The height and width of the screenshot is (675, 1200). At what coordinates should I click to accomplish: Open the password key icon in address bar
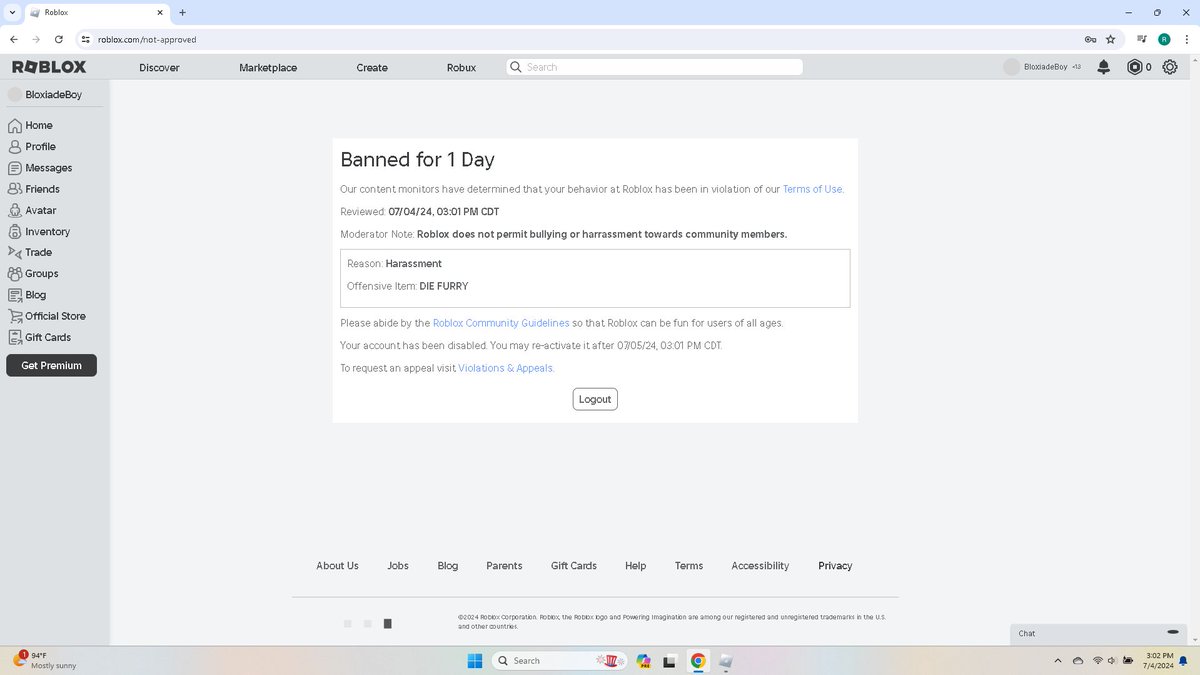coord(1089,39)
